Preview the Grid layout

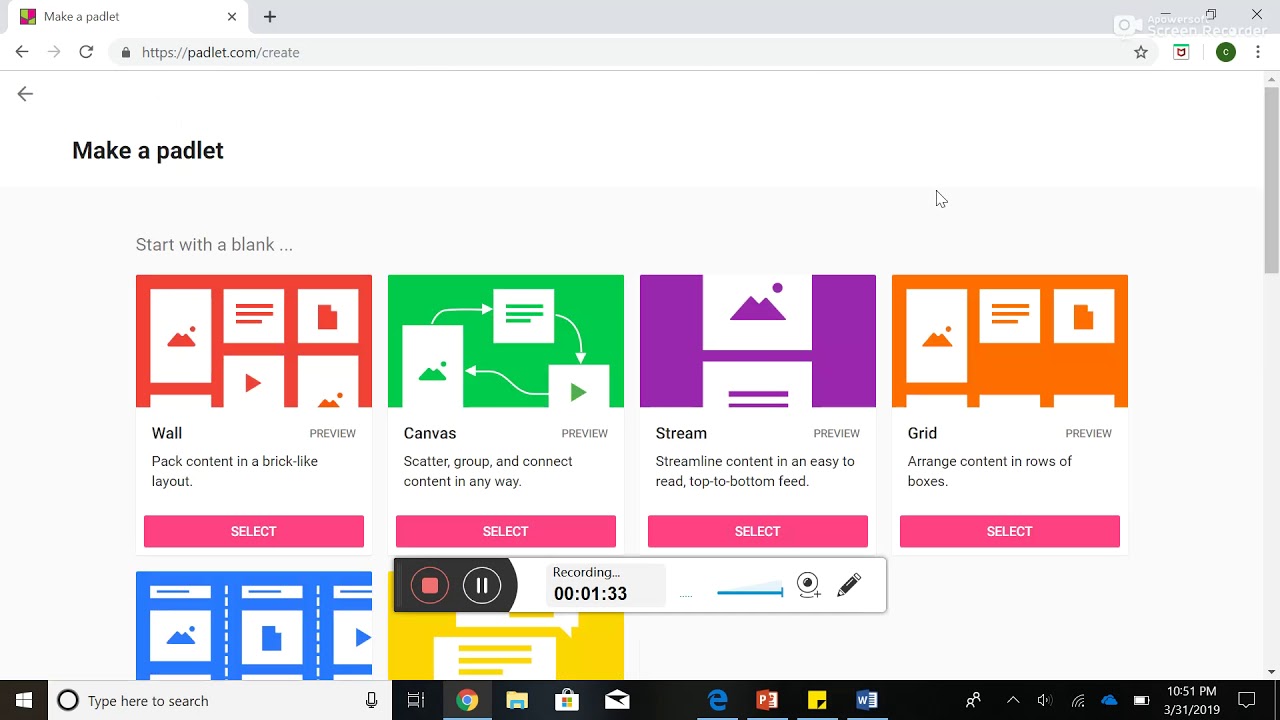pyautogui.click(x=1088, y=433)
